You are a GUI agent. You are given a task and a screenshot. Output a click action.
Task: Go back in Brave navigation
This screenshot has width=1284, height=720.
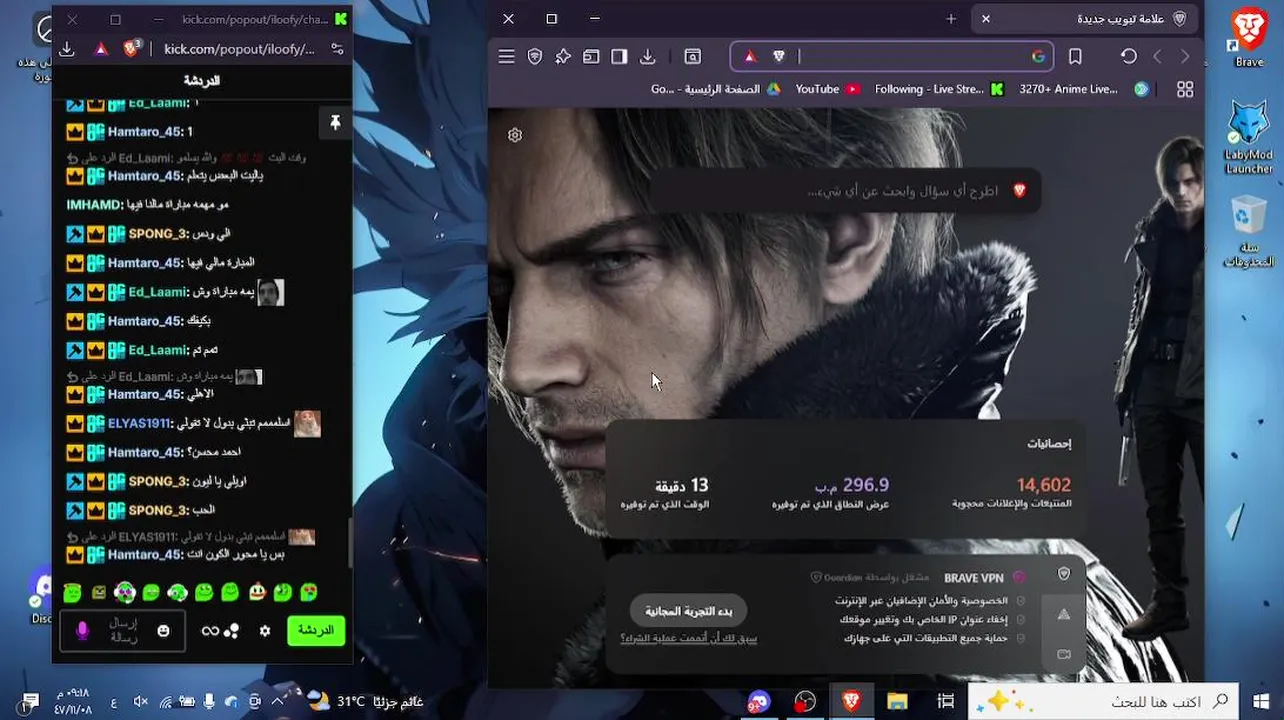(1157, 57)
